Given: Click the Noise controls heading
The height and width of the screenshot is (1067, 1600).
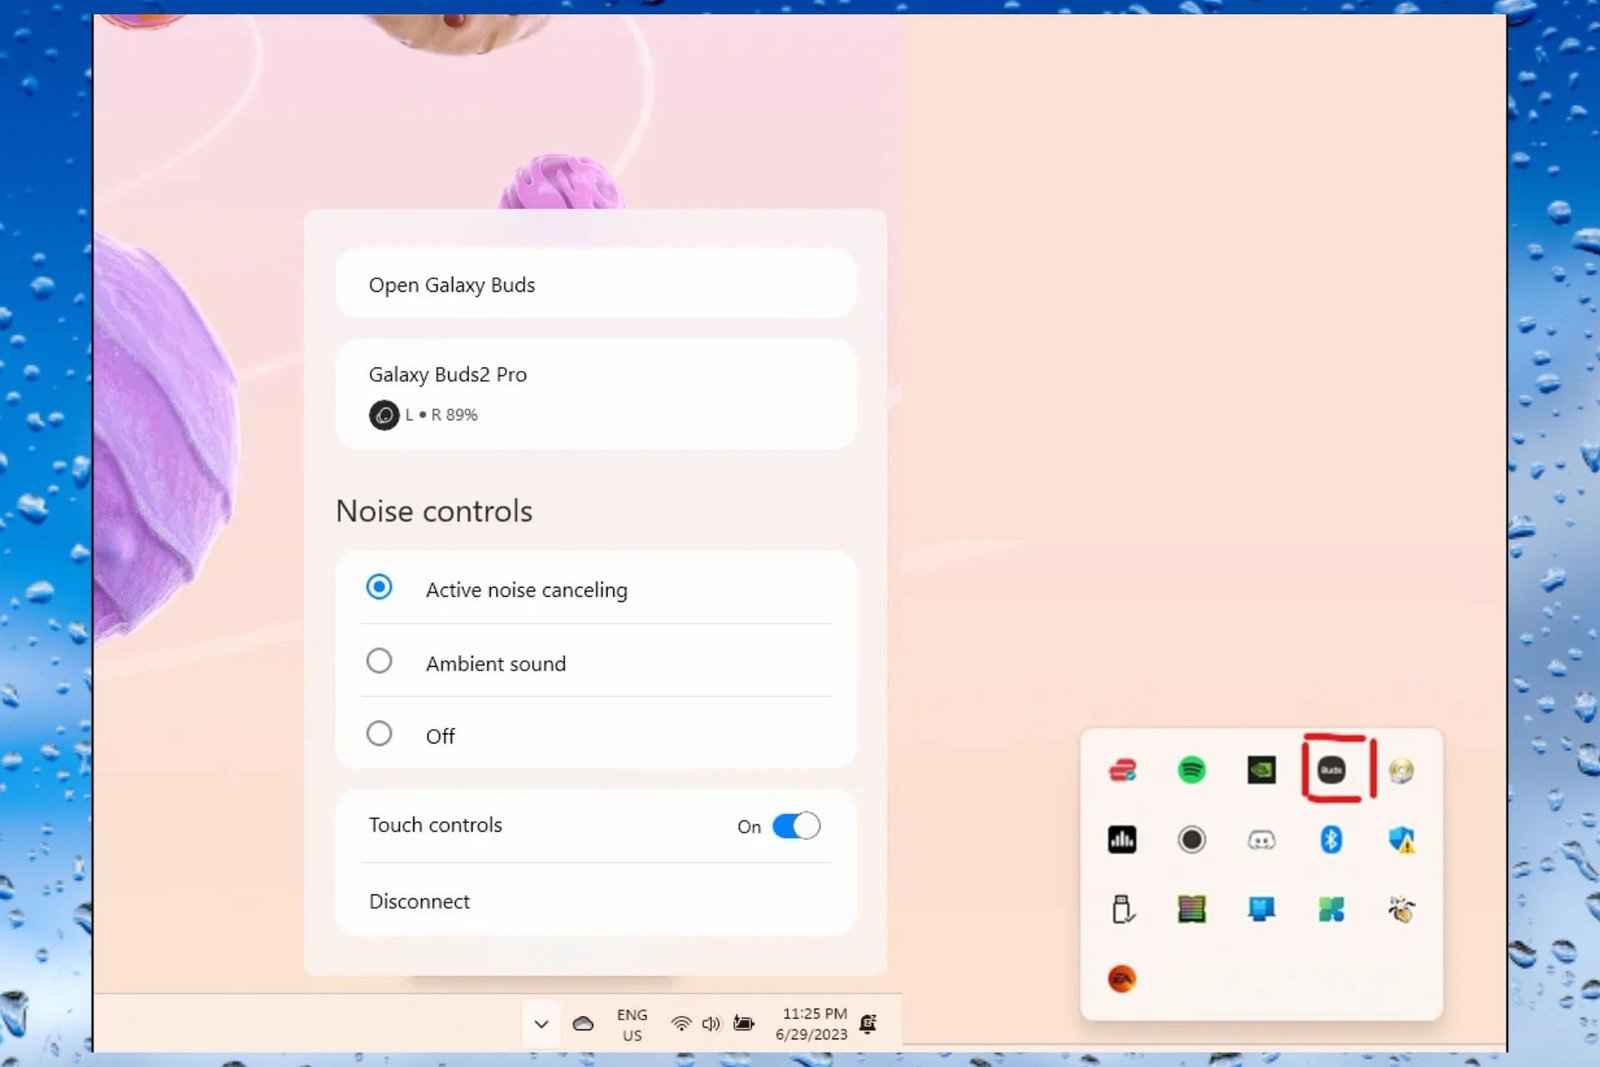Looking at the screenshot, I should (434, 511).
